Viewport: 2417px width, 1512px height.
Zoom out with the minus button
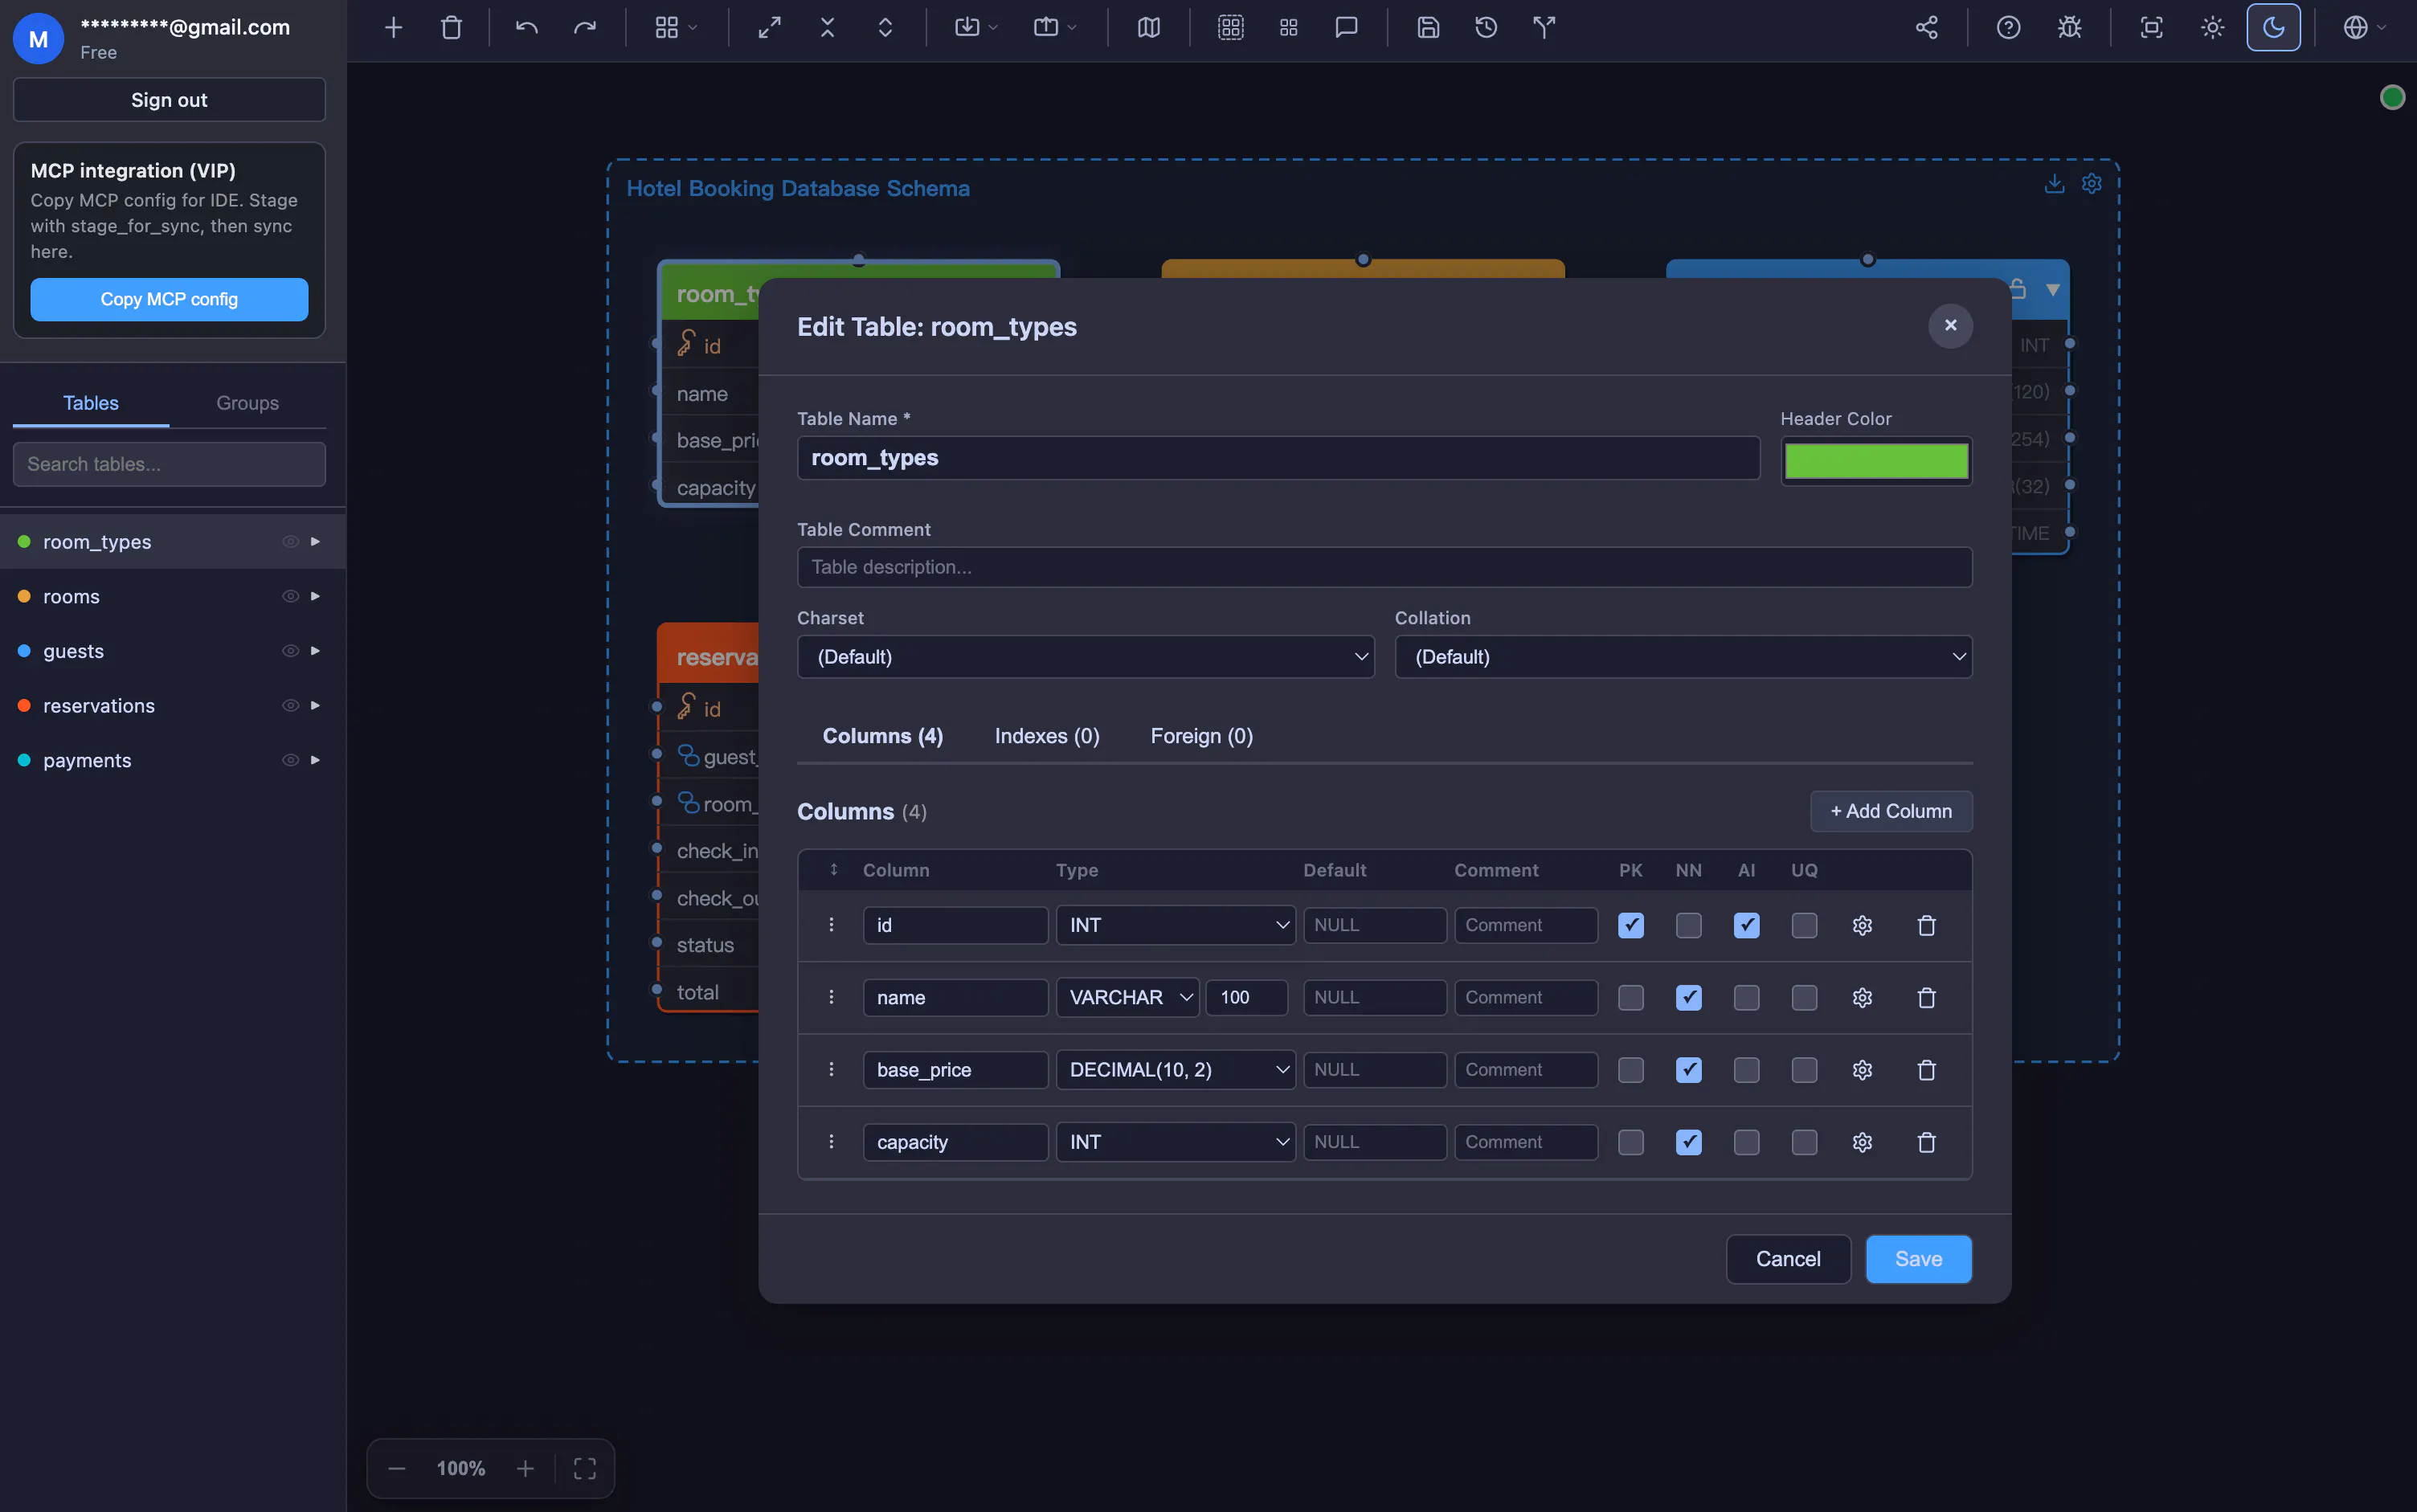[397, 1469]
